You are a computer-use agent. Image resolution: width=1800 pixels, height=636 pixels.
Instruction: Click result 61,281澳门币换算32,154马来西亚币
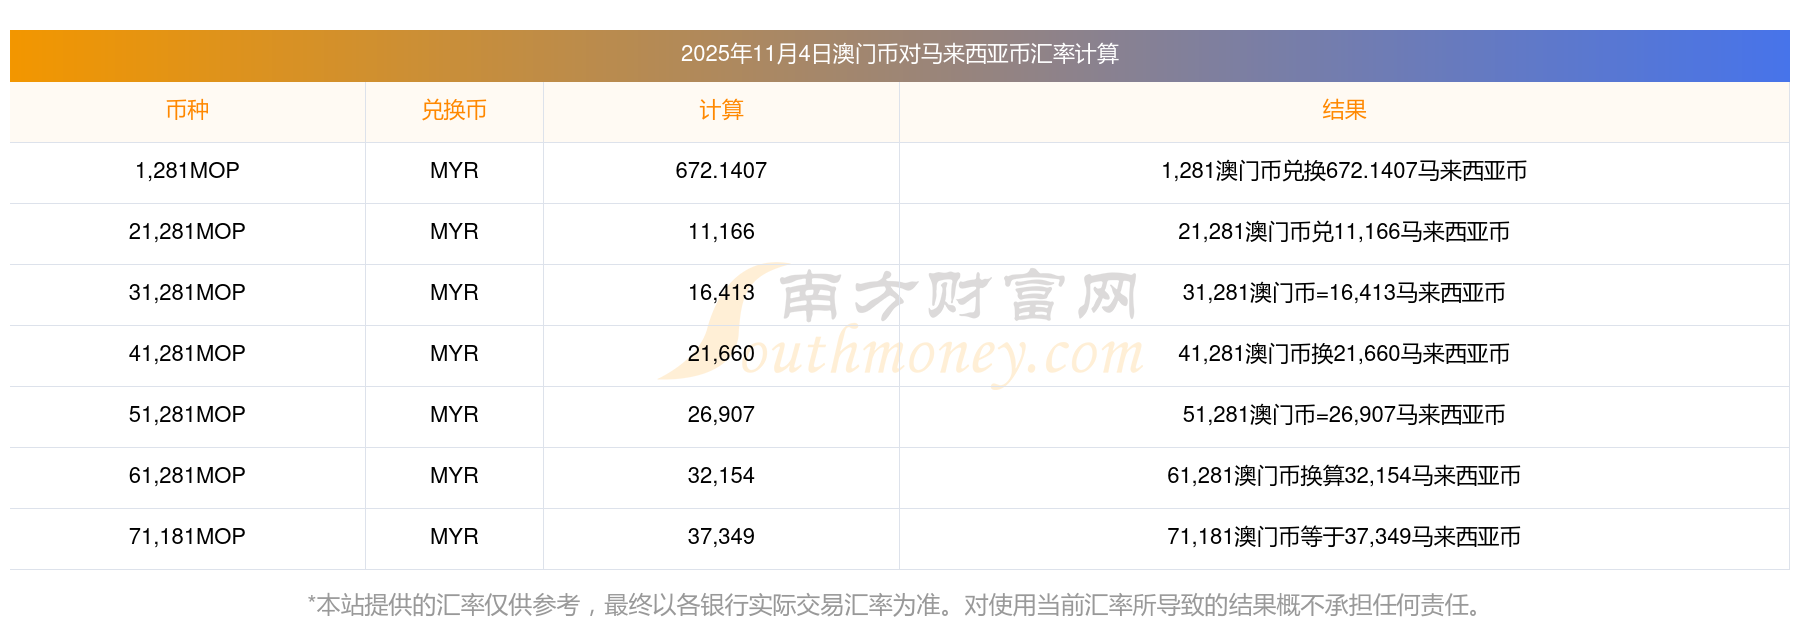pos(1344,476)
